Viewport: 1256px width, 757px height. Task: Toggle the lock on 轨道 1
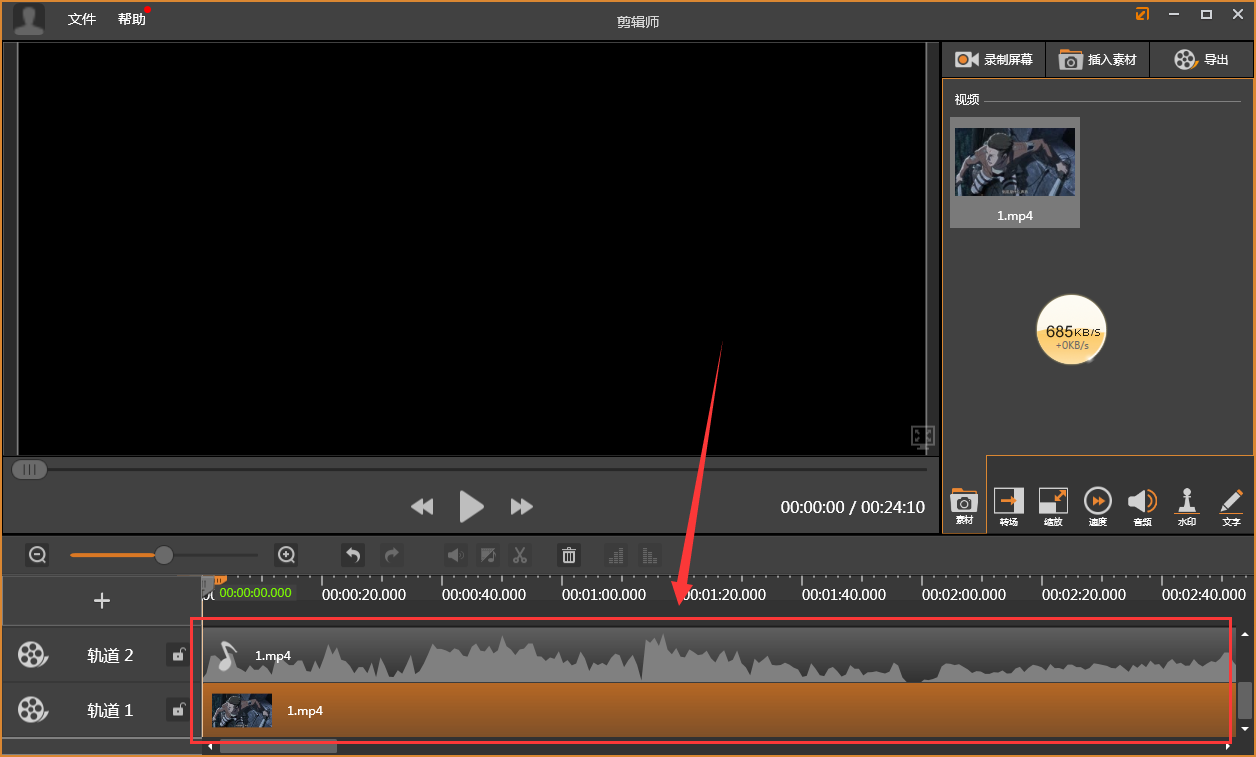[x=178, y=710]
